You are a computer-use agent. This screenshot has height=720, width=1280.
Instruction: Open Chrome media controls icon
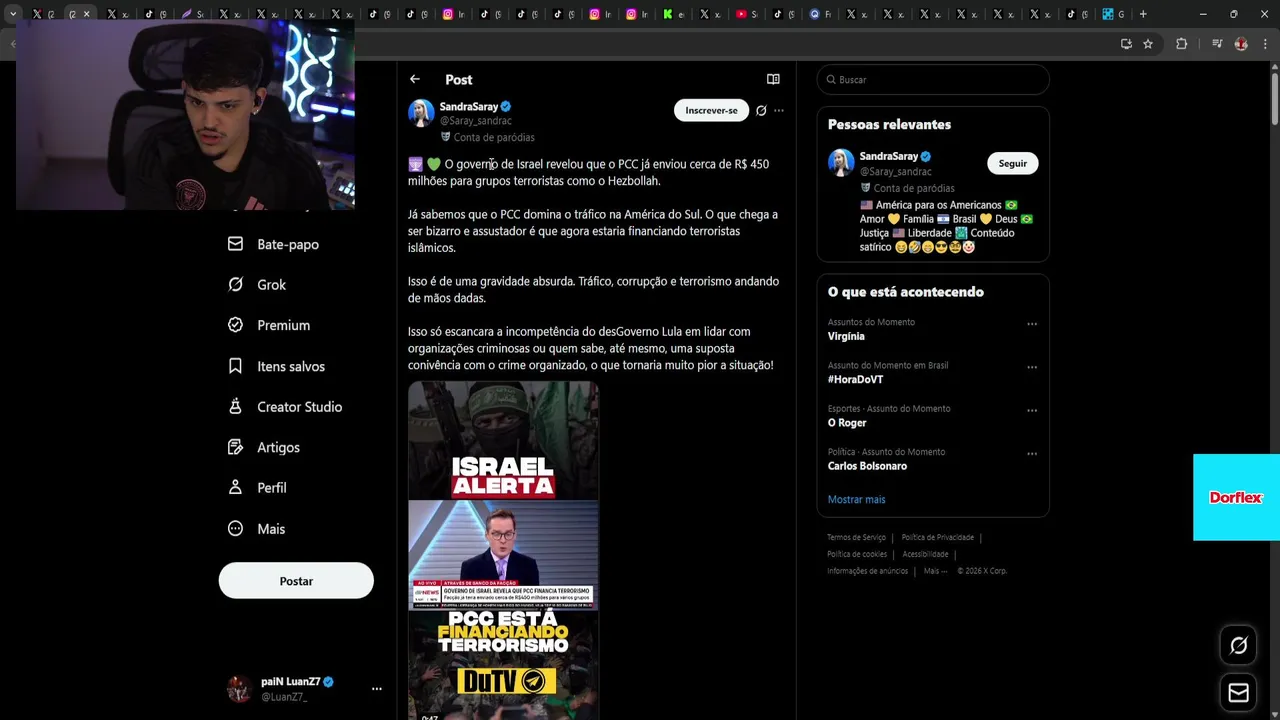pyautogui.click(x=1217, y=44)
